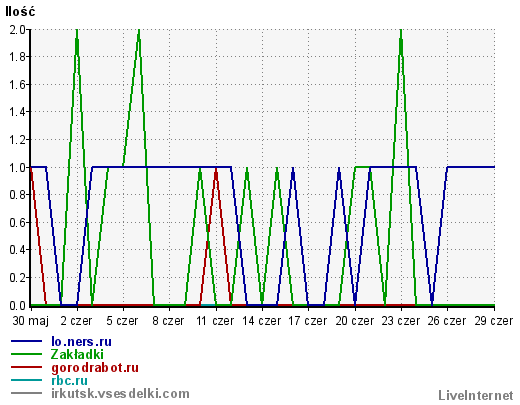Image resolution: width=520 pixels, height=405 pixels.
Task: Click the 23 czer date label
Action: 400,321
